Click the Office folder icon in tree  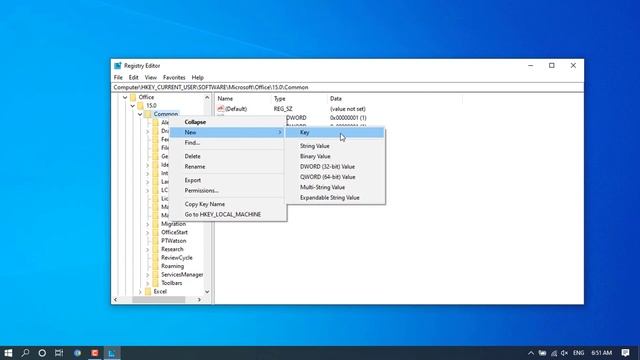[x=133, y=97]
